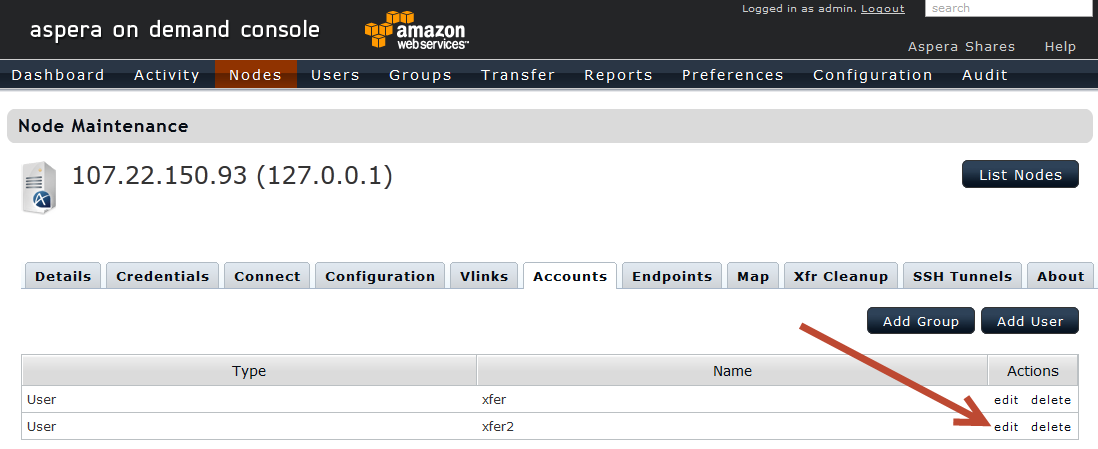
Task: Switch to the Endpoints tab
Action: tap(672, 276)
